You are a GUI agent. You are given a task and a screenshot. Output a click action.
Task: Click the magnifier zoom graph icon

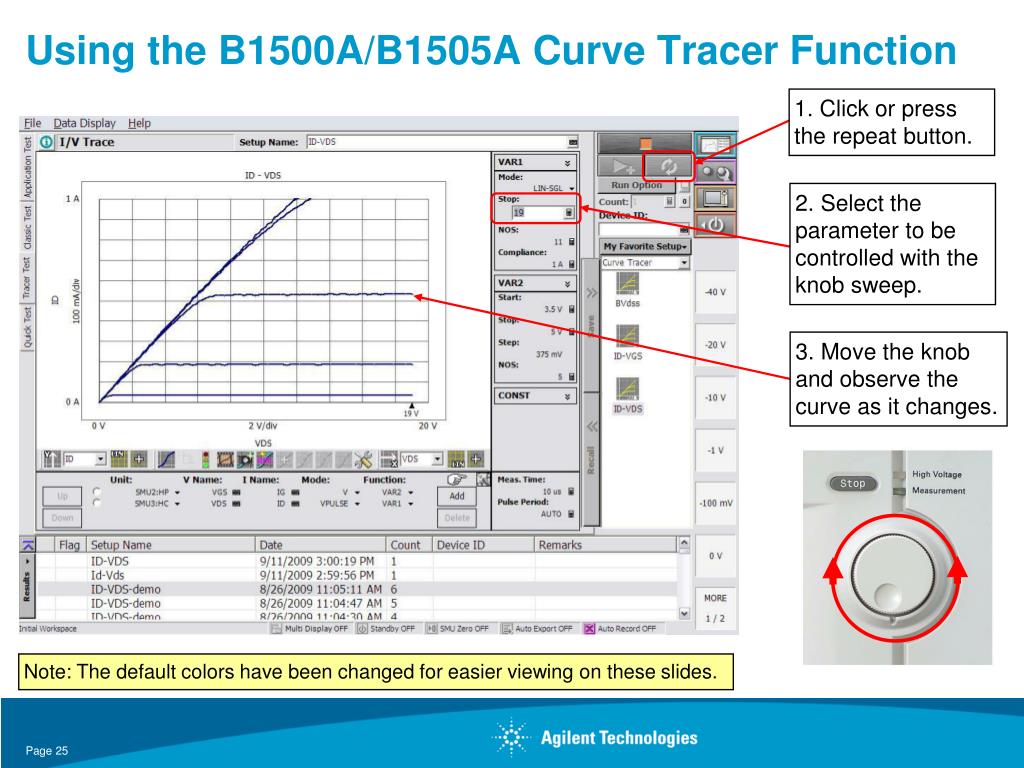point(245,459)
